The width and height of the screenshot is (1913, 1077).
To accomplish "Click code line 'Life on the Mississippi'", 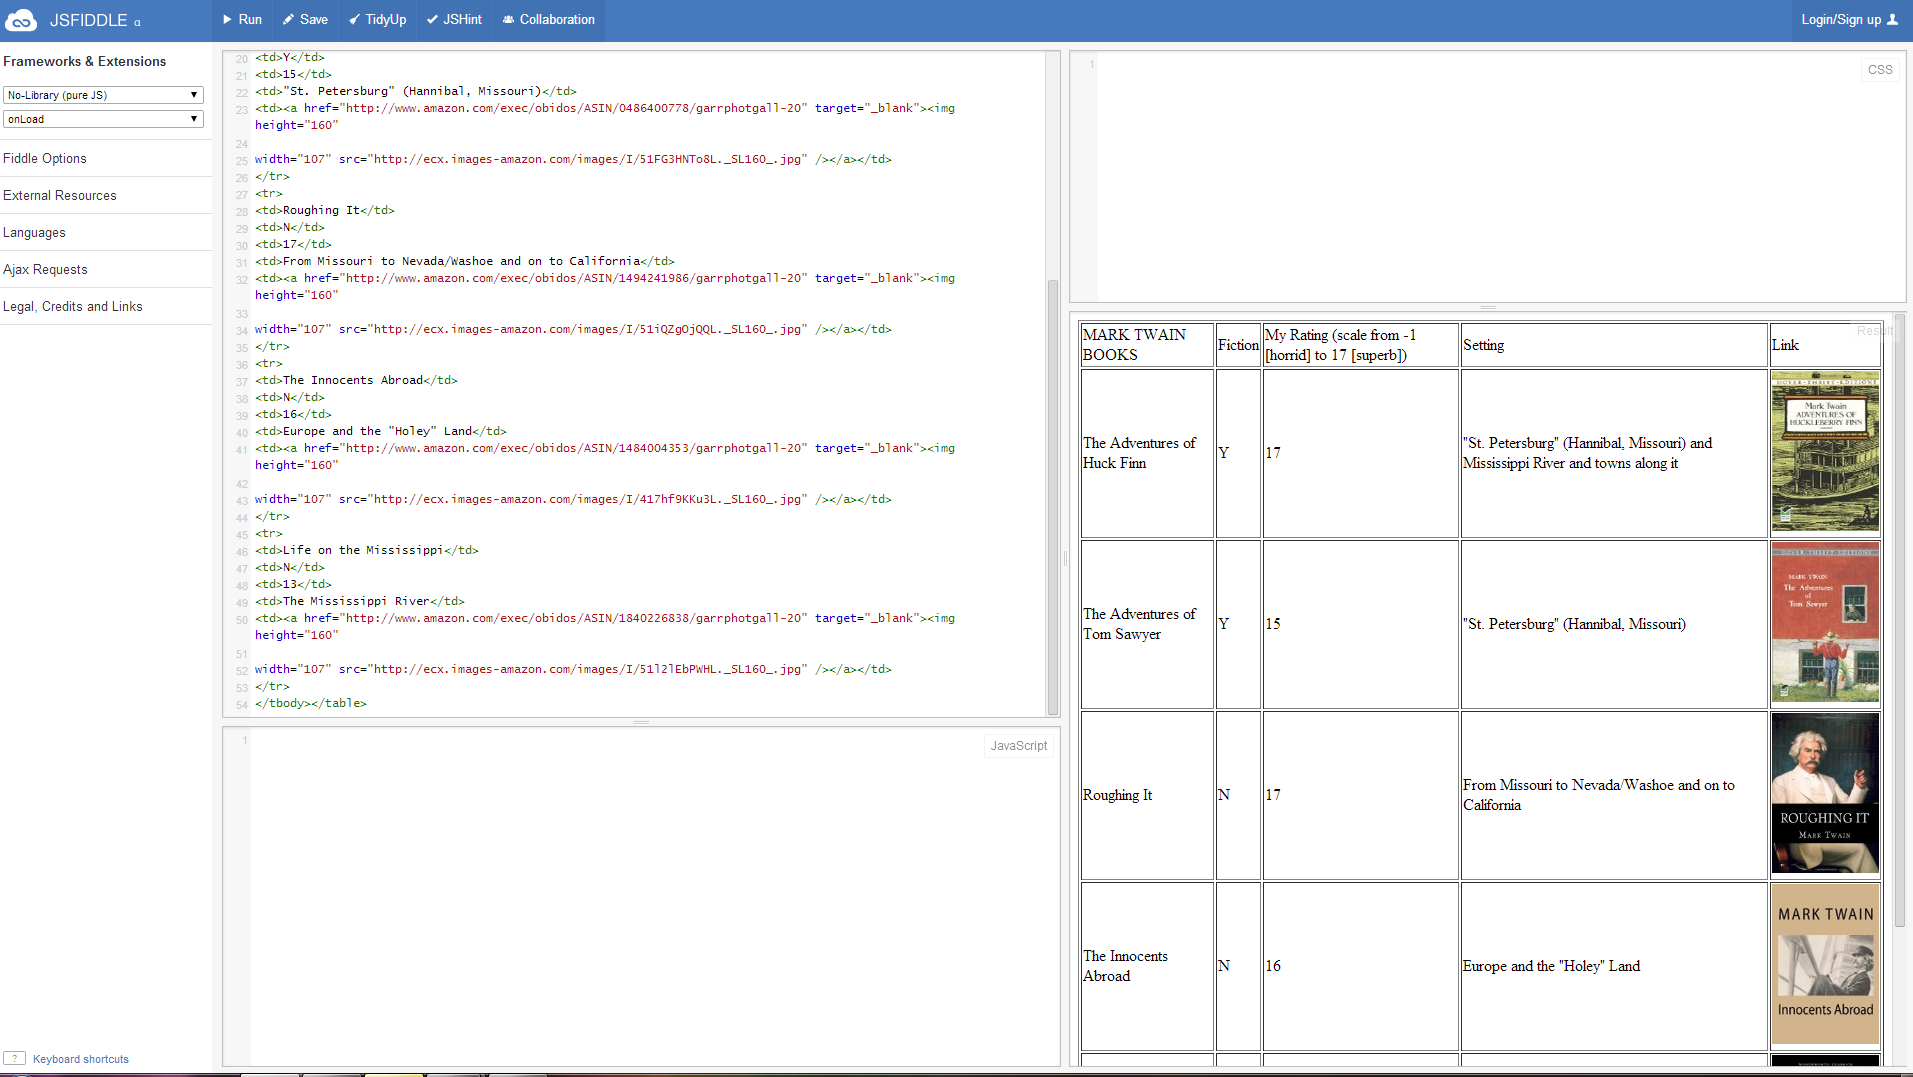I will pyautogui.click(x=367, y=551).
